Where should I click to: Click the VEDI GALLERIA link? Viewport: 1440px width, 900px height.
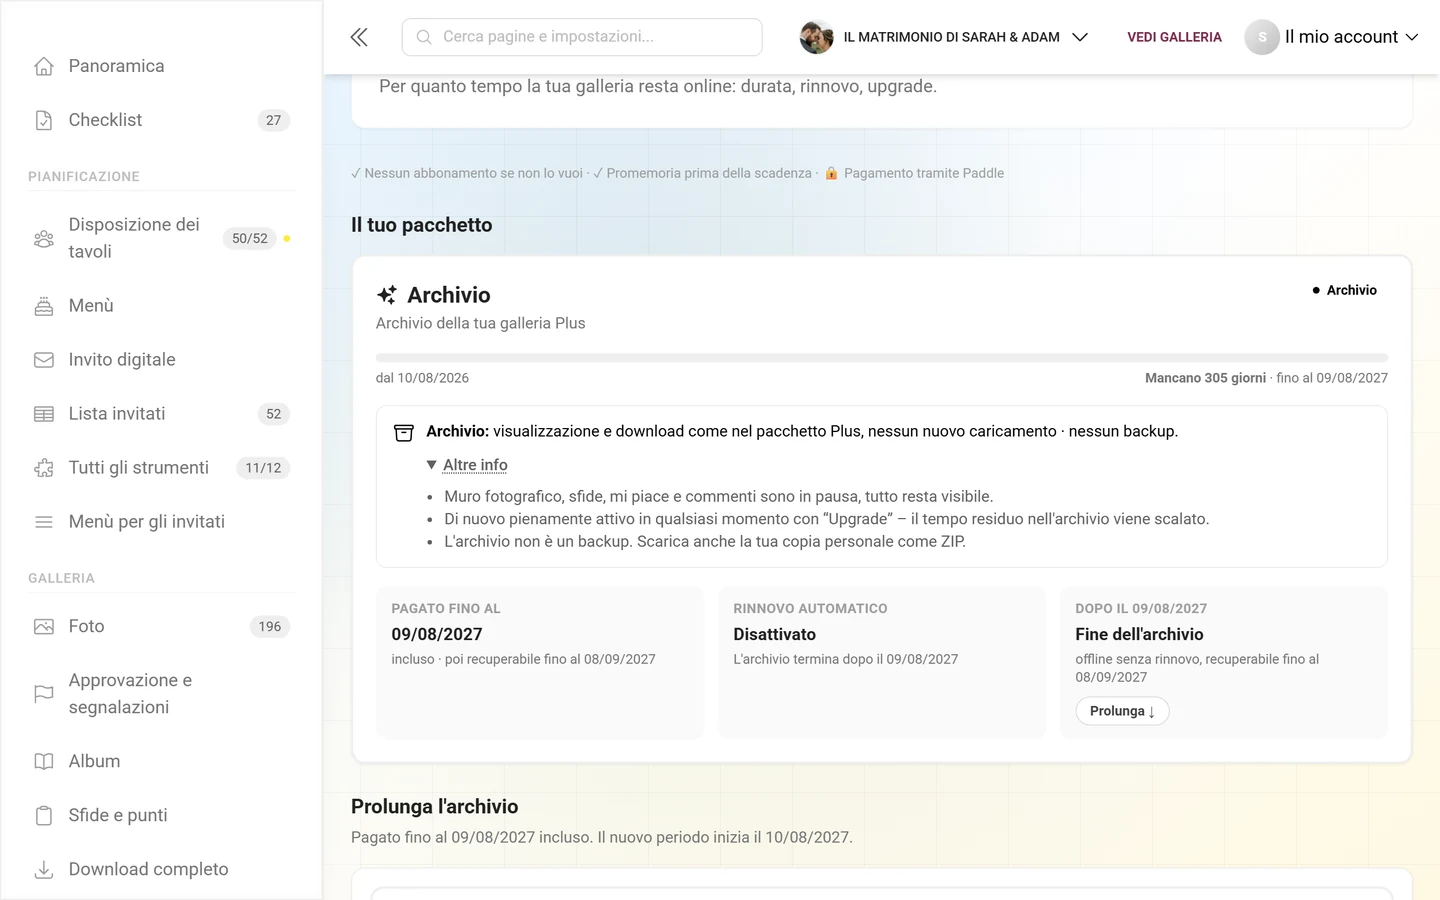1174,37
